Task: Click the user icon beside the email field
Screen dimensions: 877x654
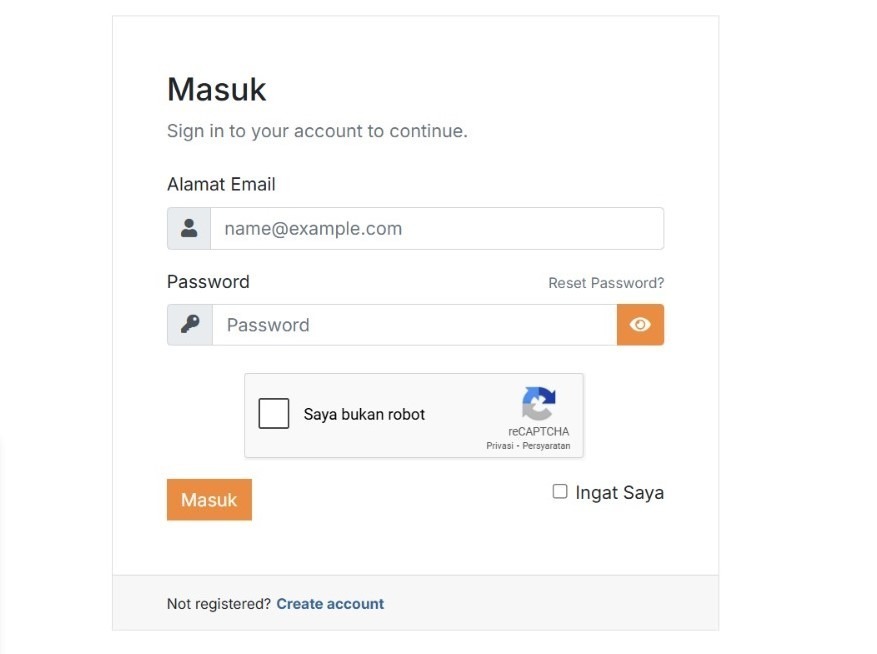Action: (189, 228)
